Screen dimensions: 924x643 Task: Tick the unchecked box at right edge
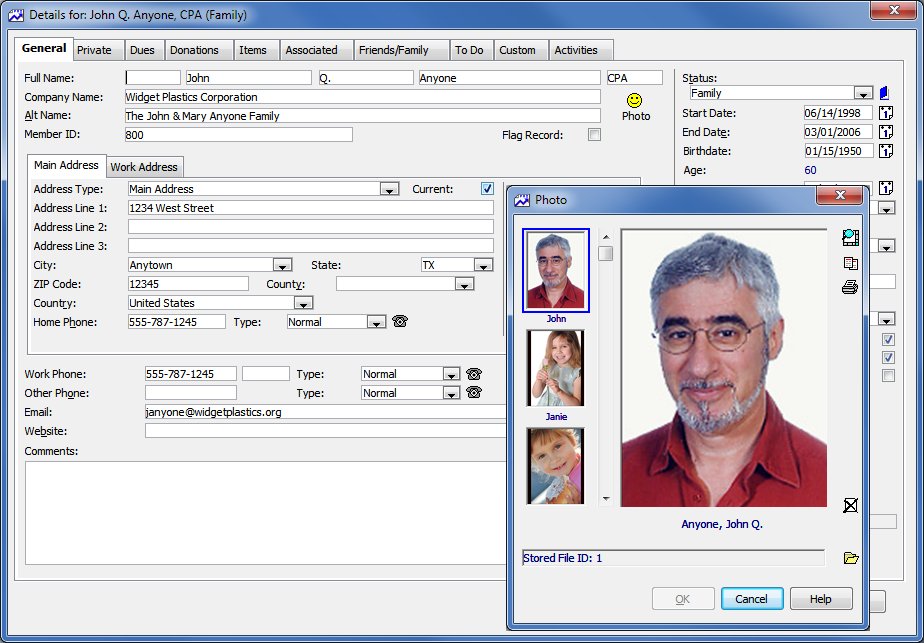[x=888, y=375]
